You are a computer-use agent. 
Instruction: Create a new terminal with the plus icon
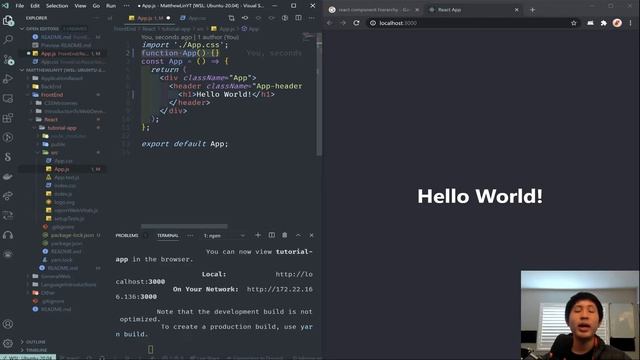click(258, 235)
